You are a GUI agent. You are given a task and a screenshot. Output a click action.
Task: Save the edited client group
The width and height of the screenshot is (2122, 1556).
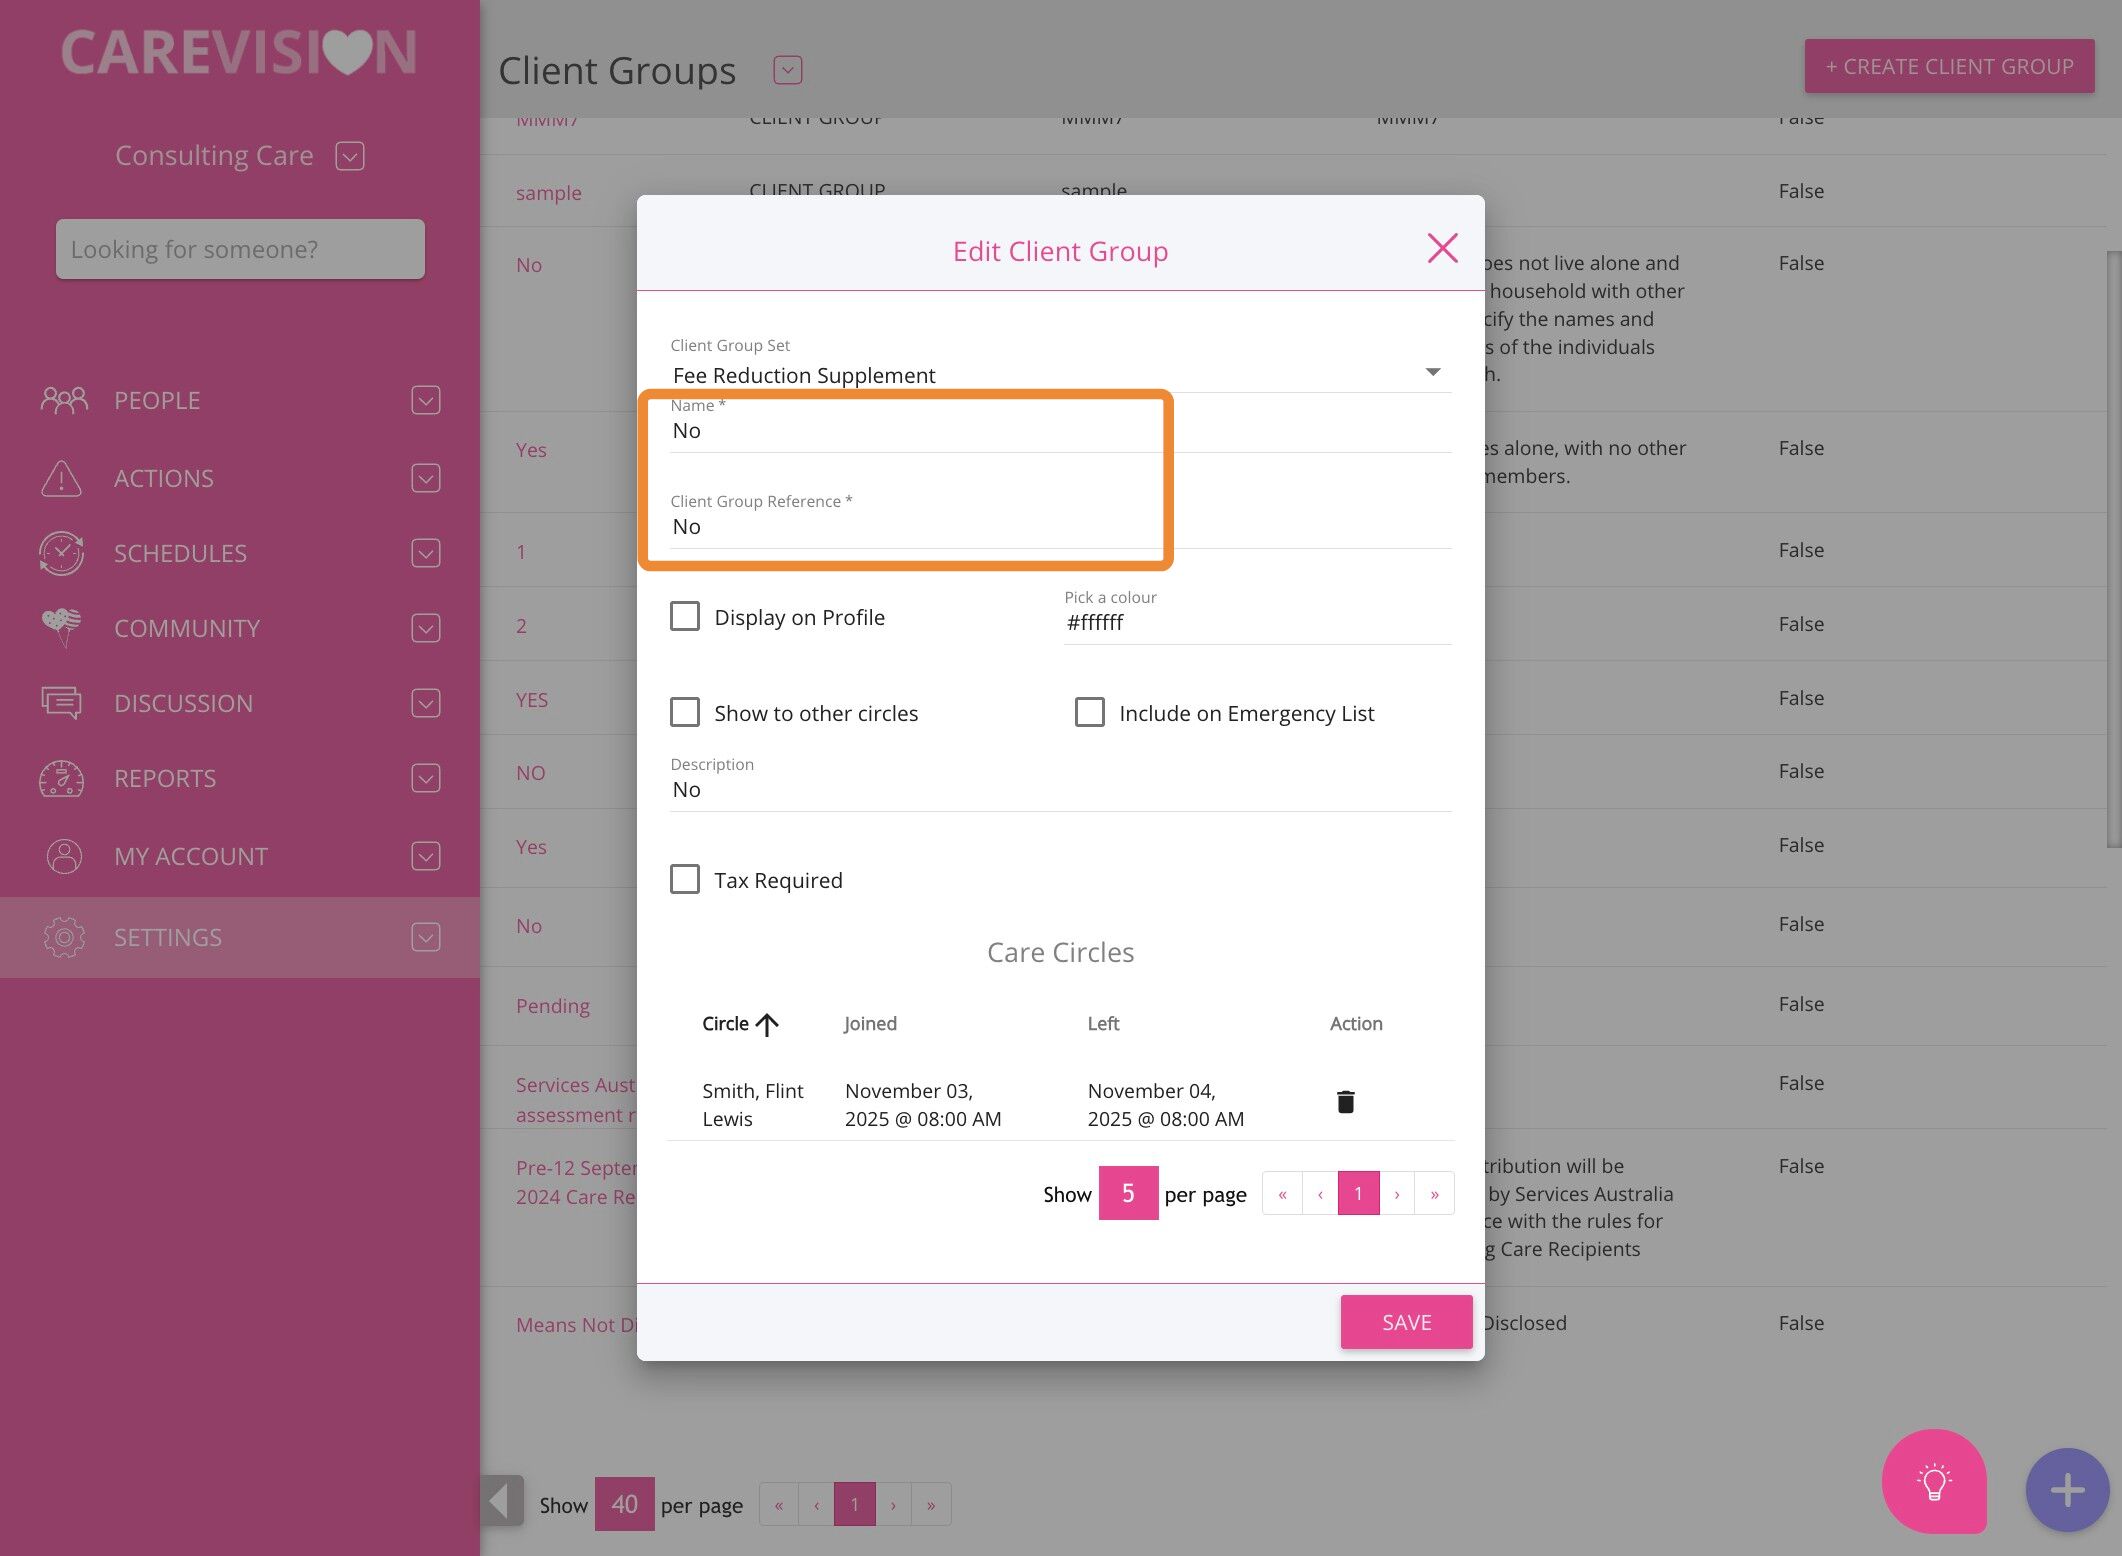tap(1405, 1322)
